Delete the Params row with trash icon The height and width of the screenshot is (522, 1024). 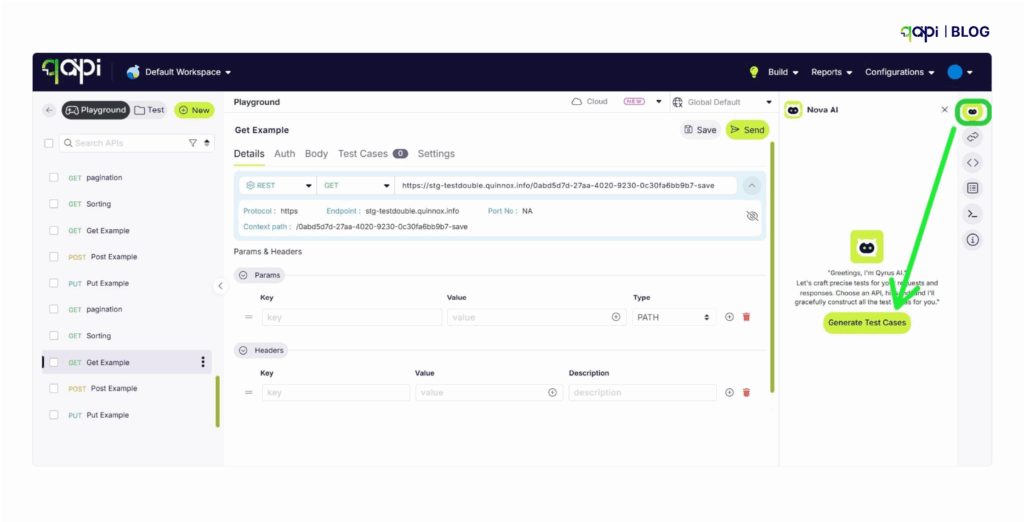746,317
